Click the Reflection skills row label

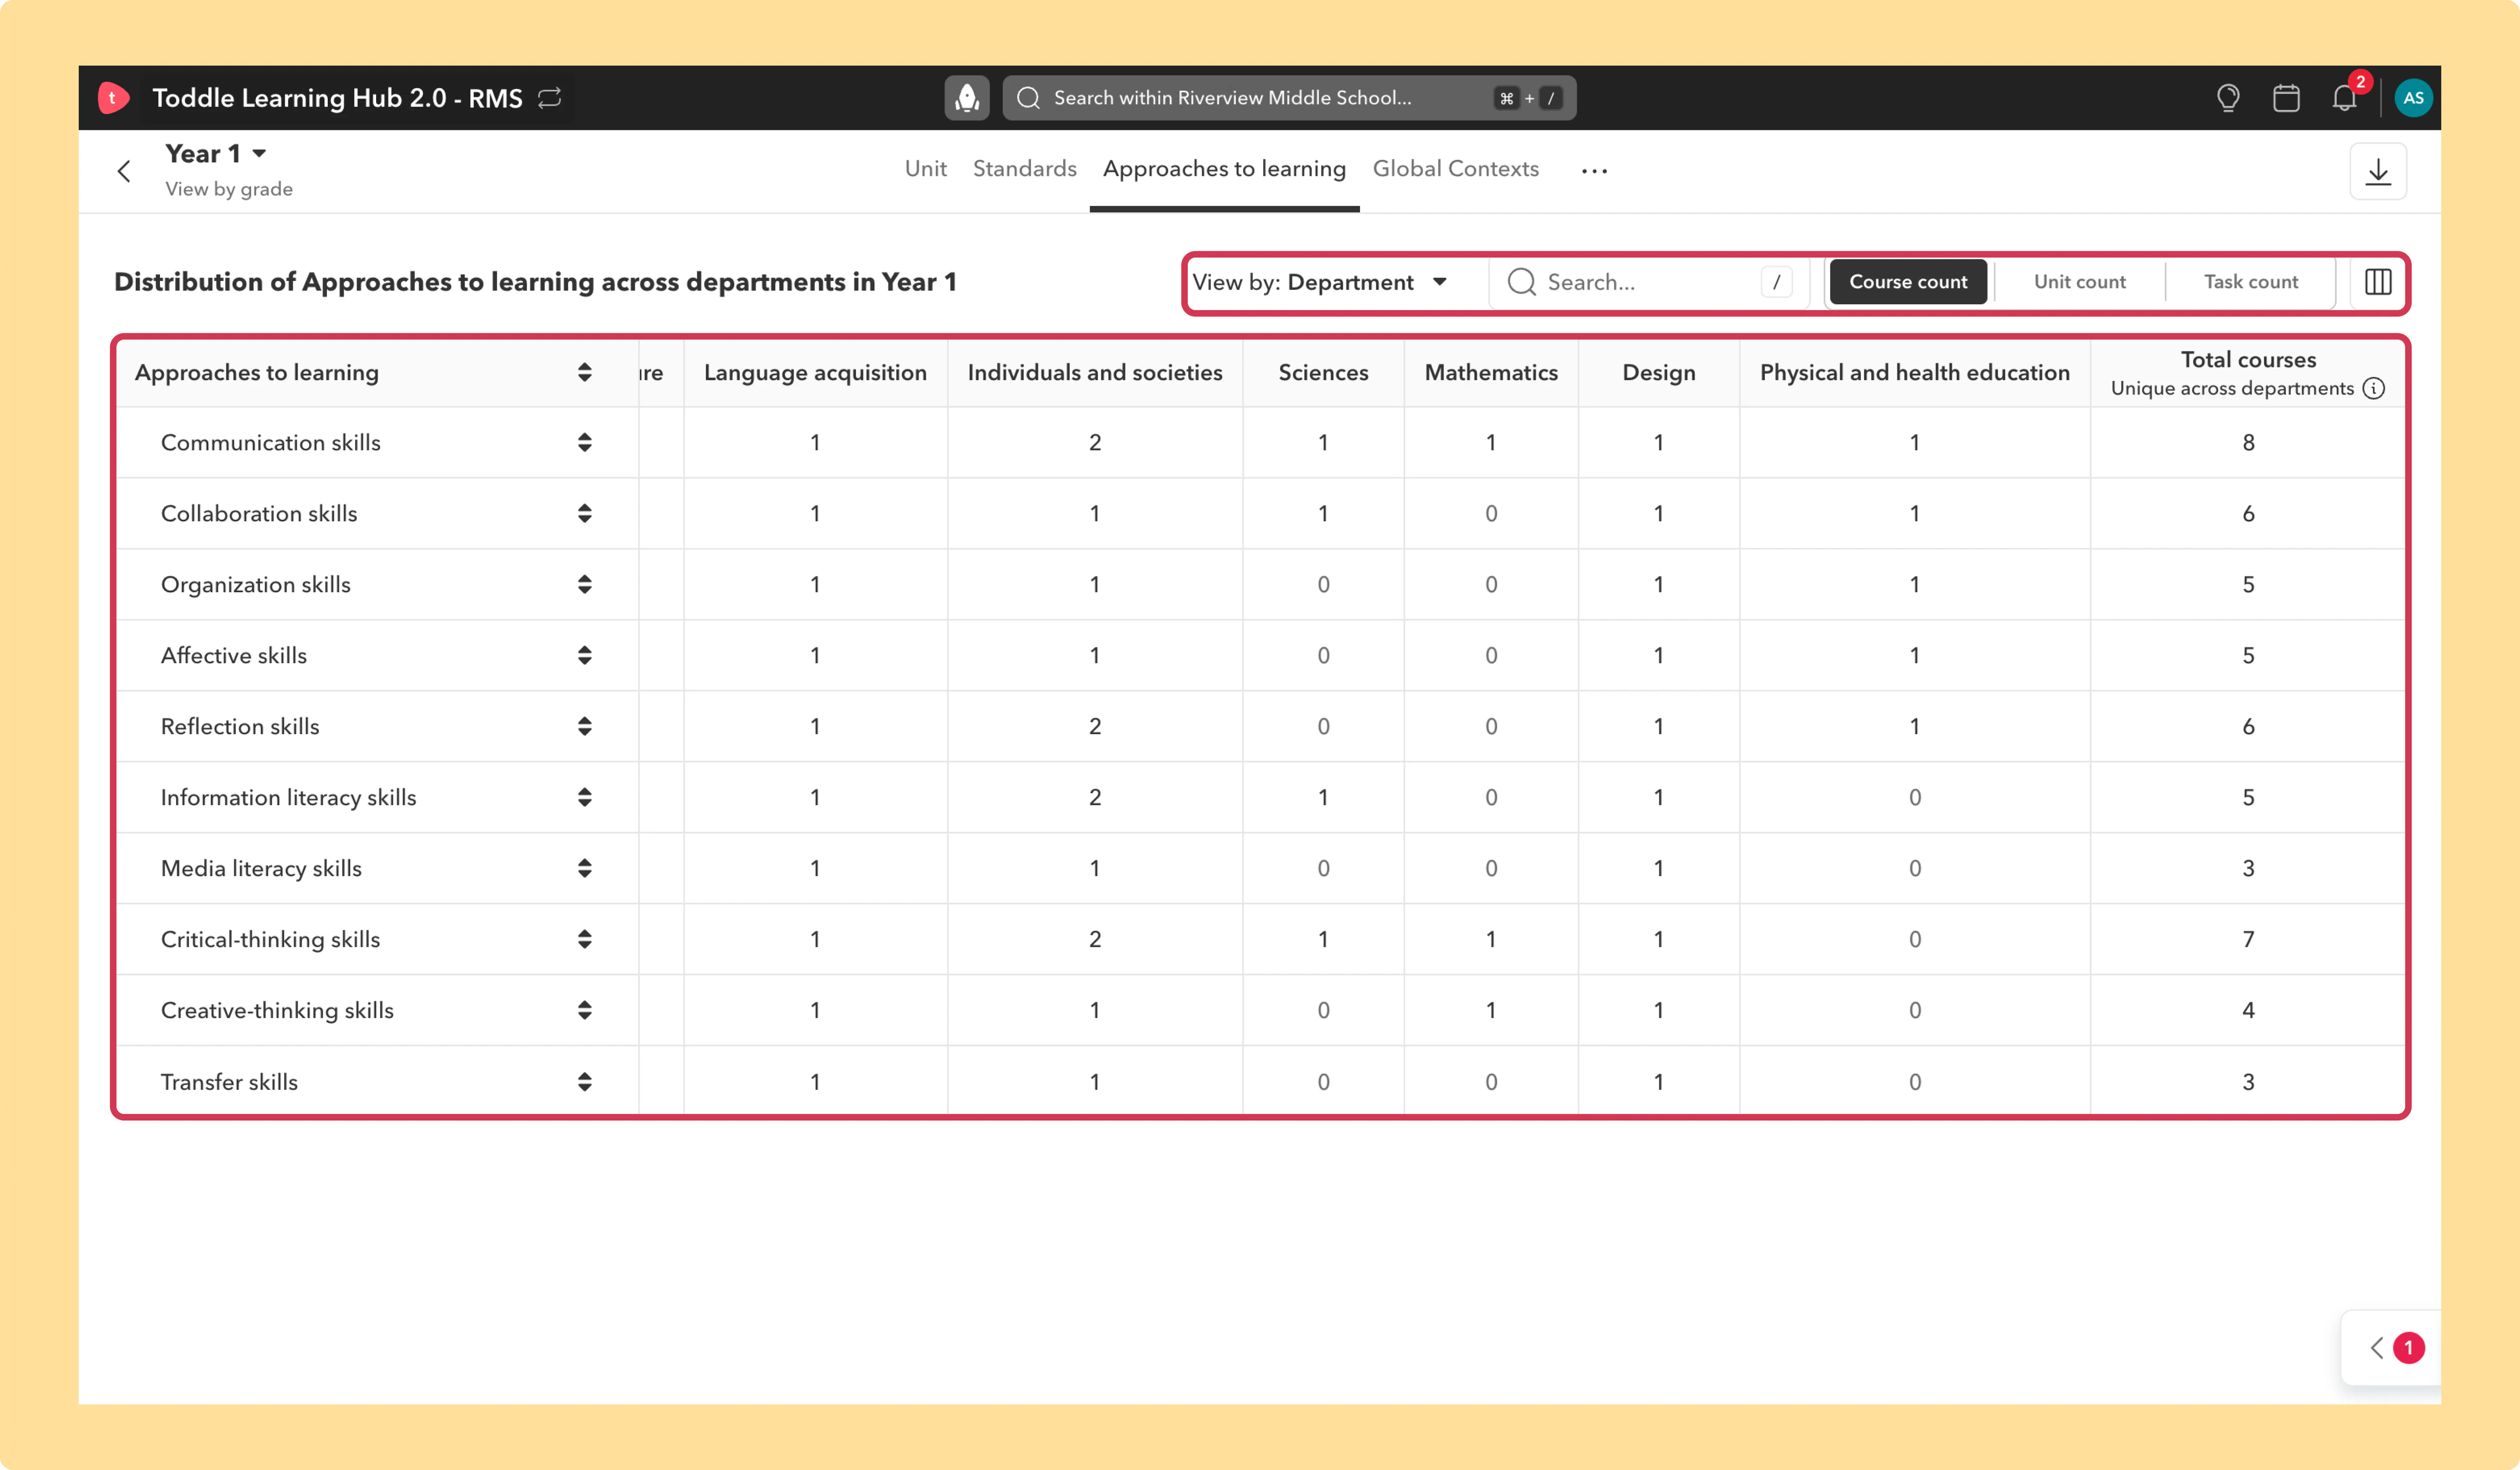click(x=239, y=726)
